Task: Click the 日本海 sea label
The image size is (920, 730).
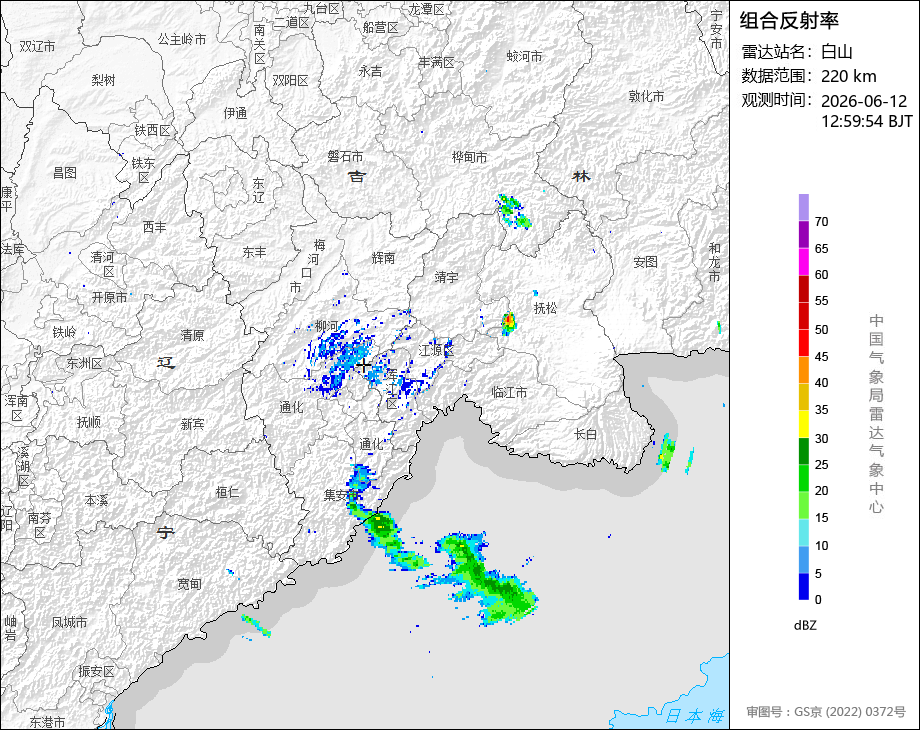Action: [695, 716]
